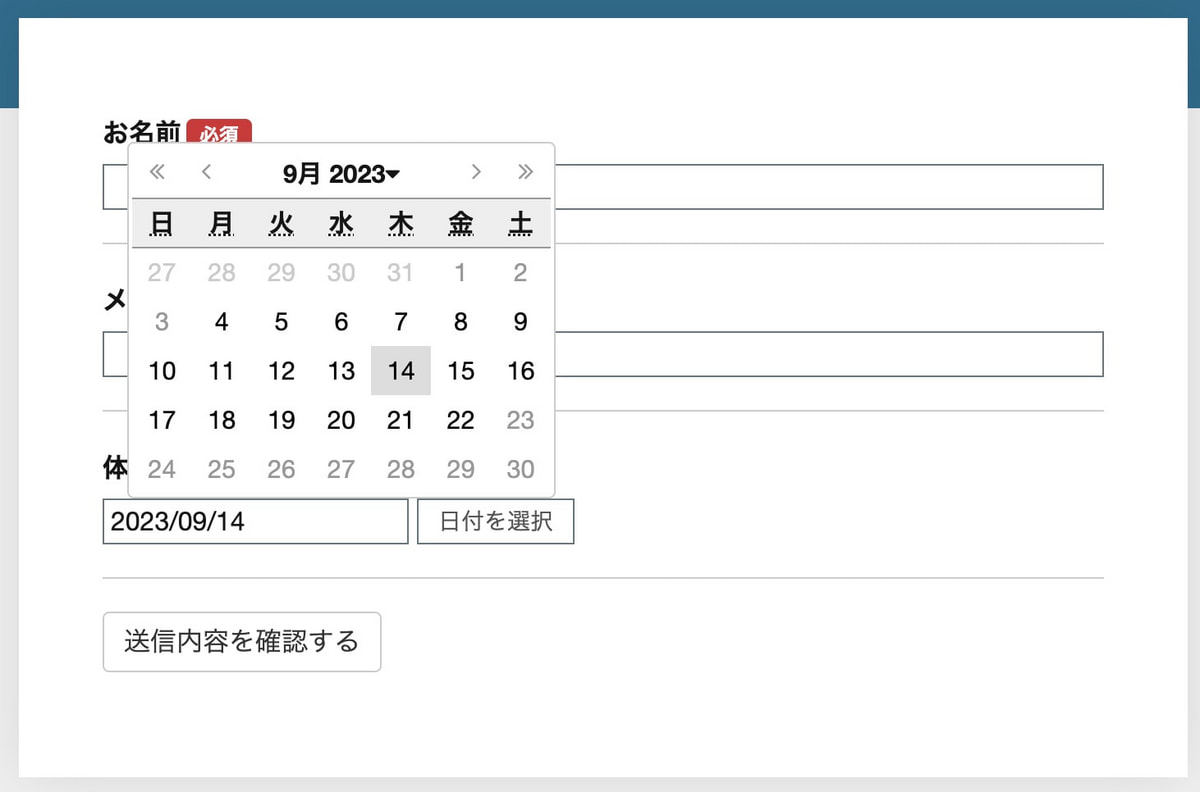Go to previous month with left arrow
Viewport: 1200px width, 792px height.
206,172
